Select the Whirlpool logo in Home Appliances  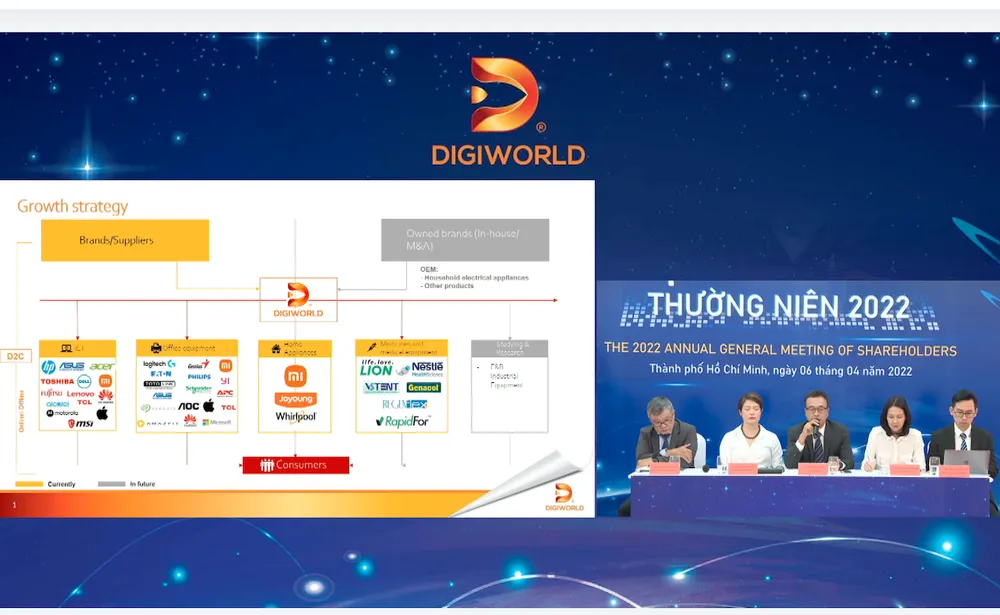295,415
